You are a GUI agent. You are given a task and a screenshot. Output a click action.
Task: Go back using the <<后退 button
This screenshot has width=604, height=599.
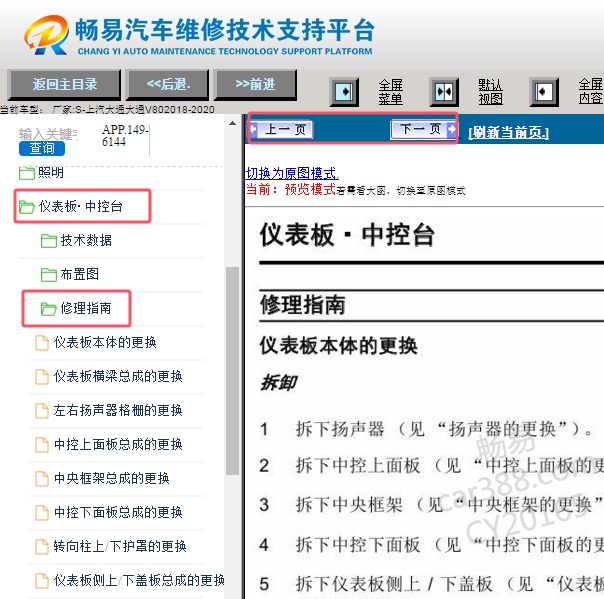[x=168, y=84]
